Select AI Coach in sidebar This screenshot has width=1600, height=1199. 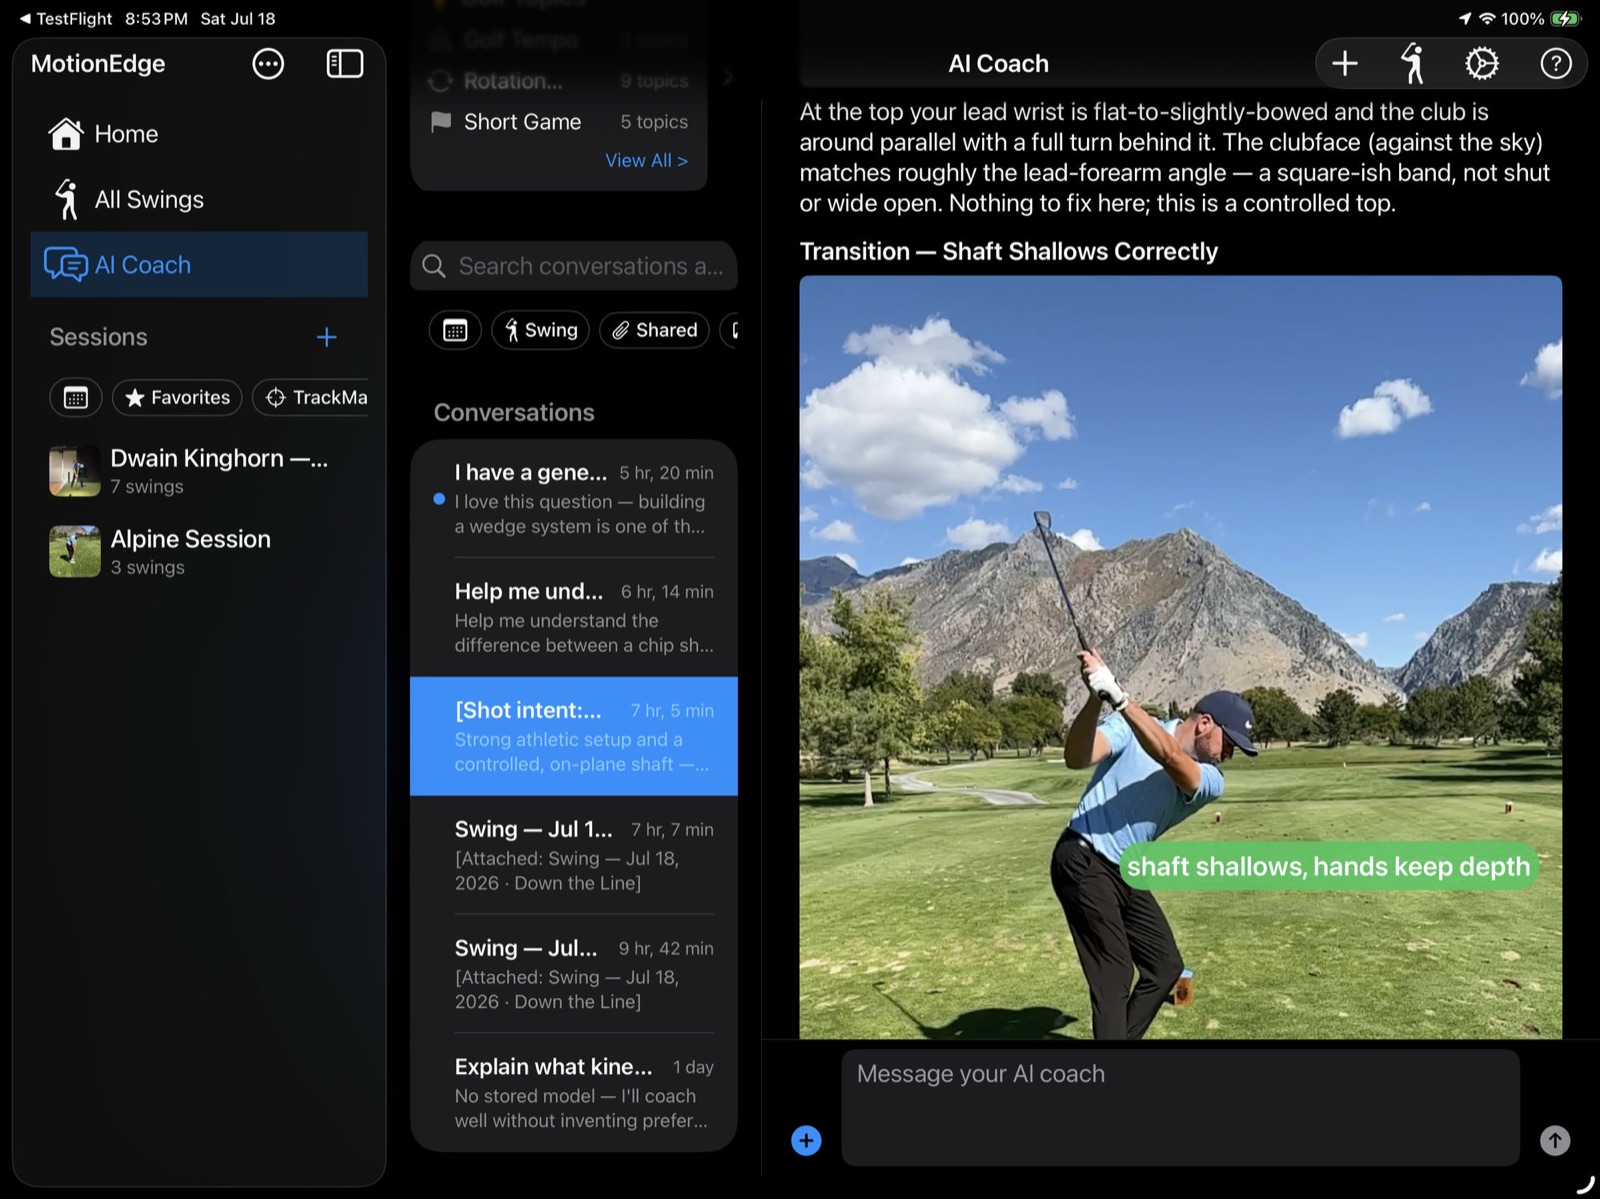pos(199,264)
